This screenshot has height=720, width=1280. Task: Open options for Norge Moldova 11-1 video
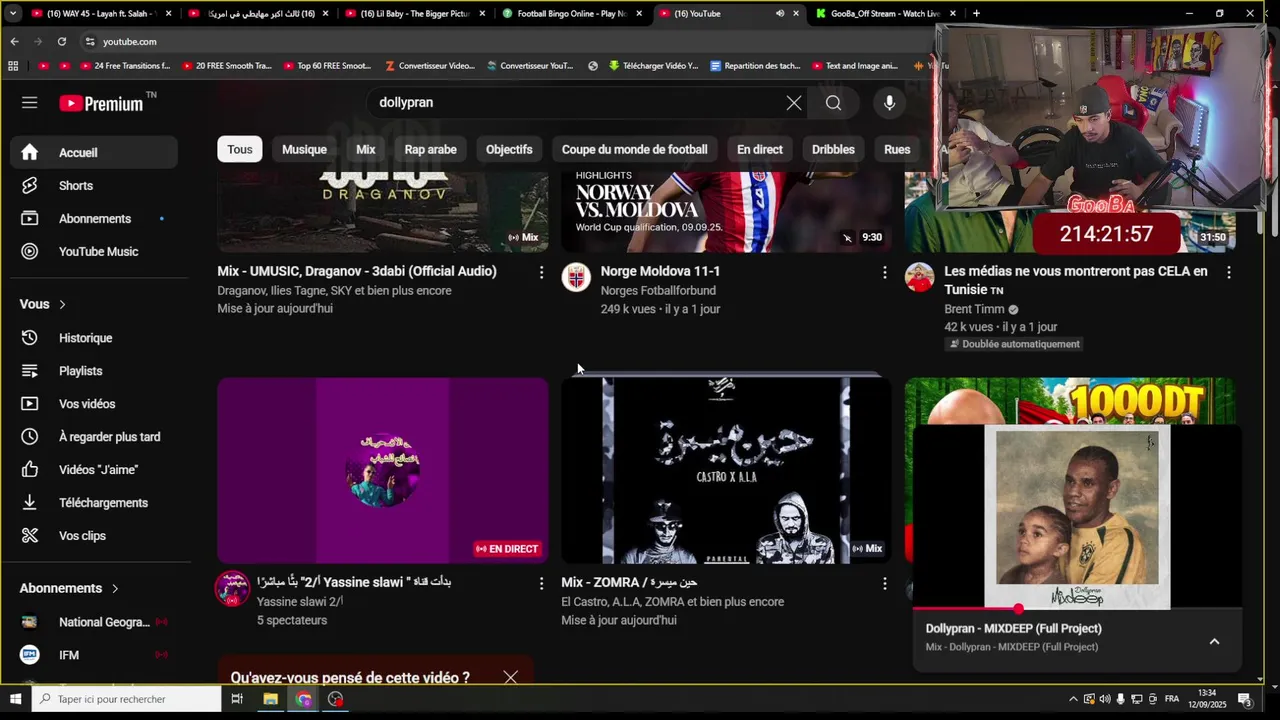[x=885, y=272]
